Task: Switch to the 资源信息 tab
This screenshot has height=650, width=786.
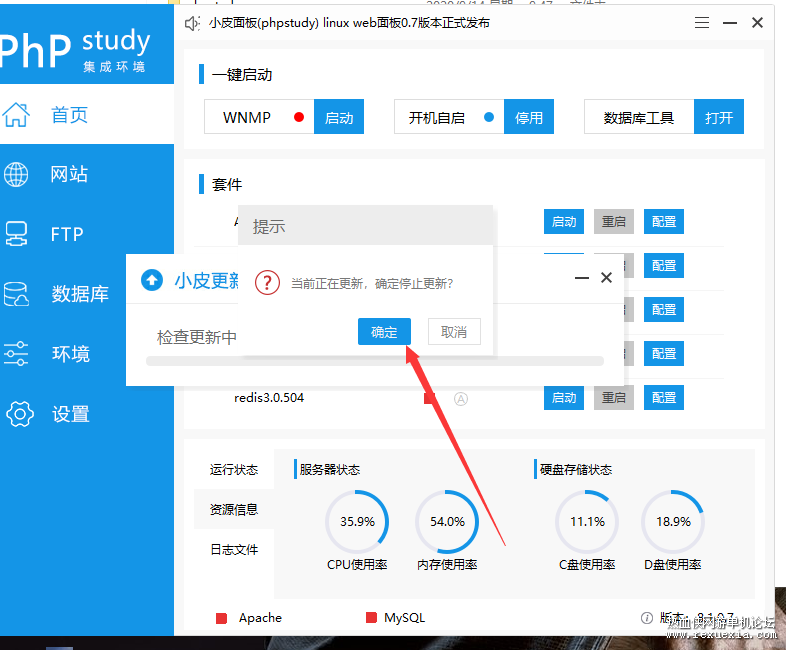Action: pyautogui.click(x=234, y=509)
